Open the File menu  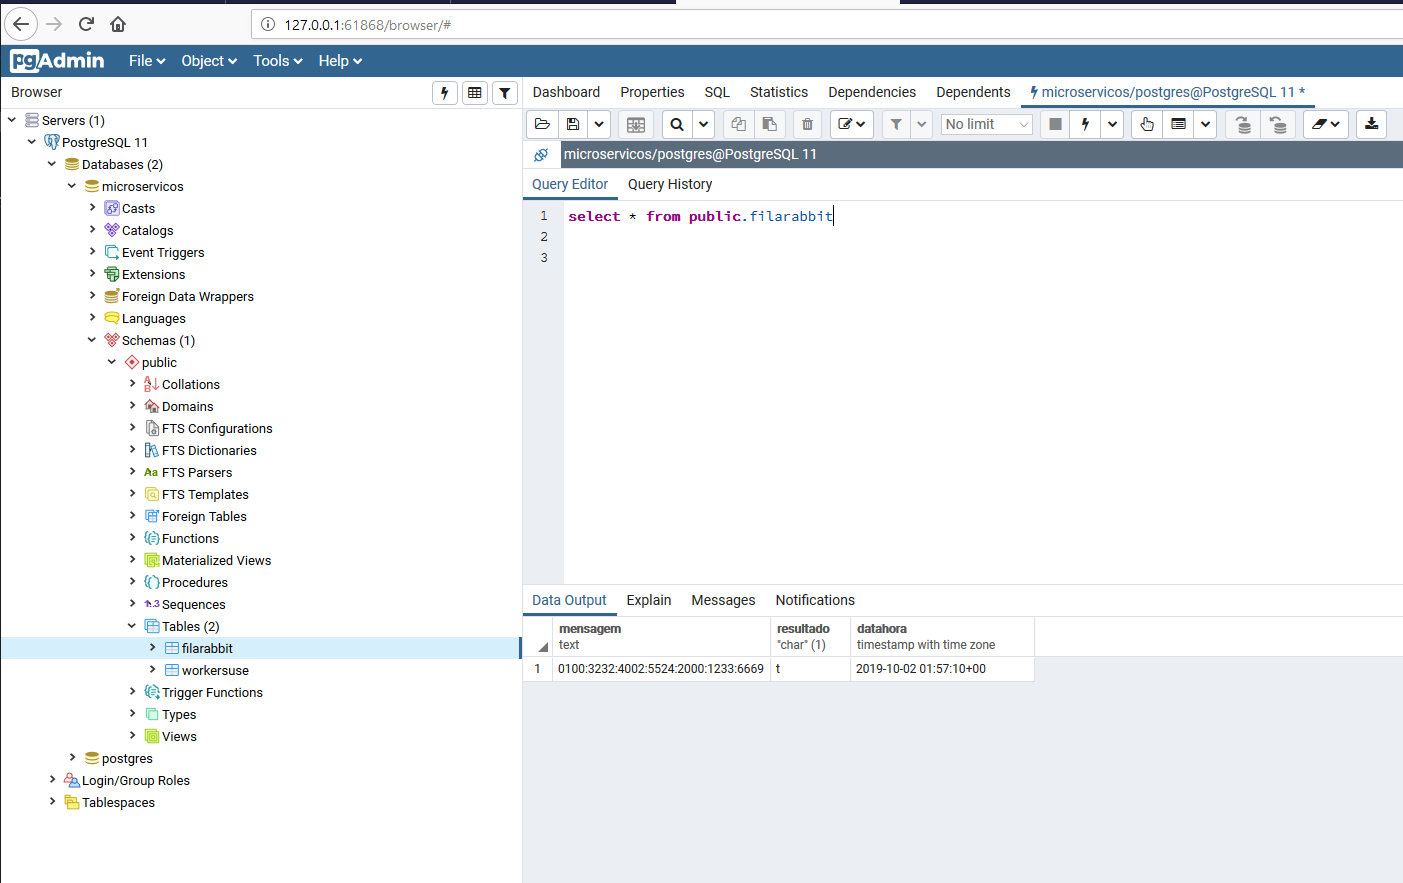click(x=147, y=61)
